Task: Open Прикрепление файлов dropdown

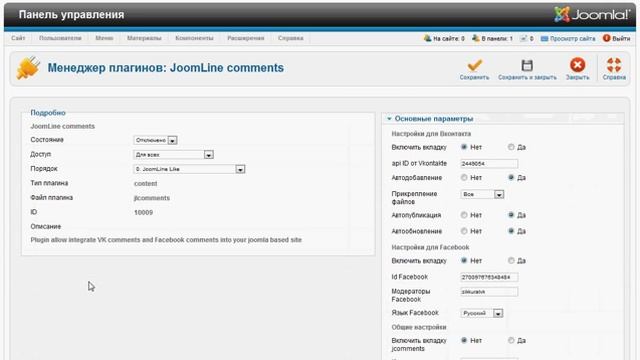Action: 482,195
